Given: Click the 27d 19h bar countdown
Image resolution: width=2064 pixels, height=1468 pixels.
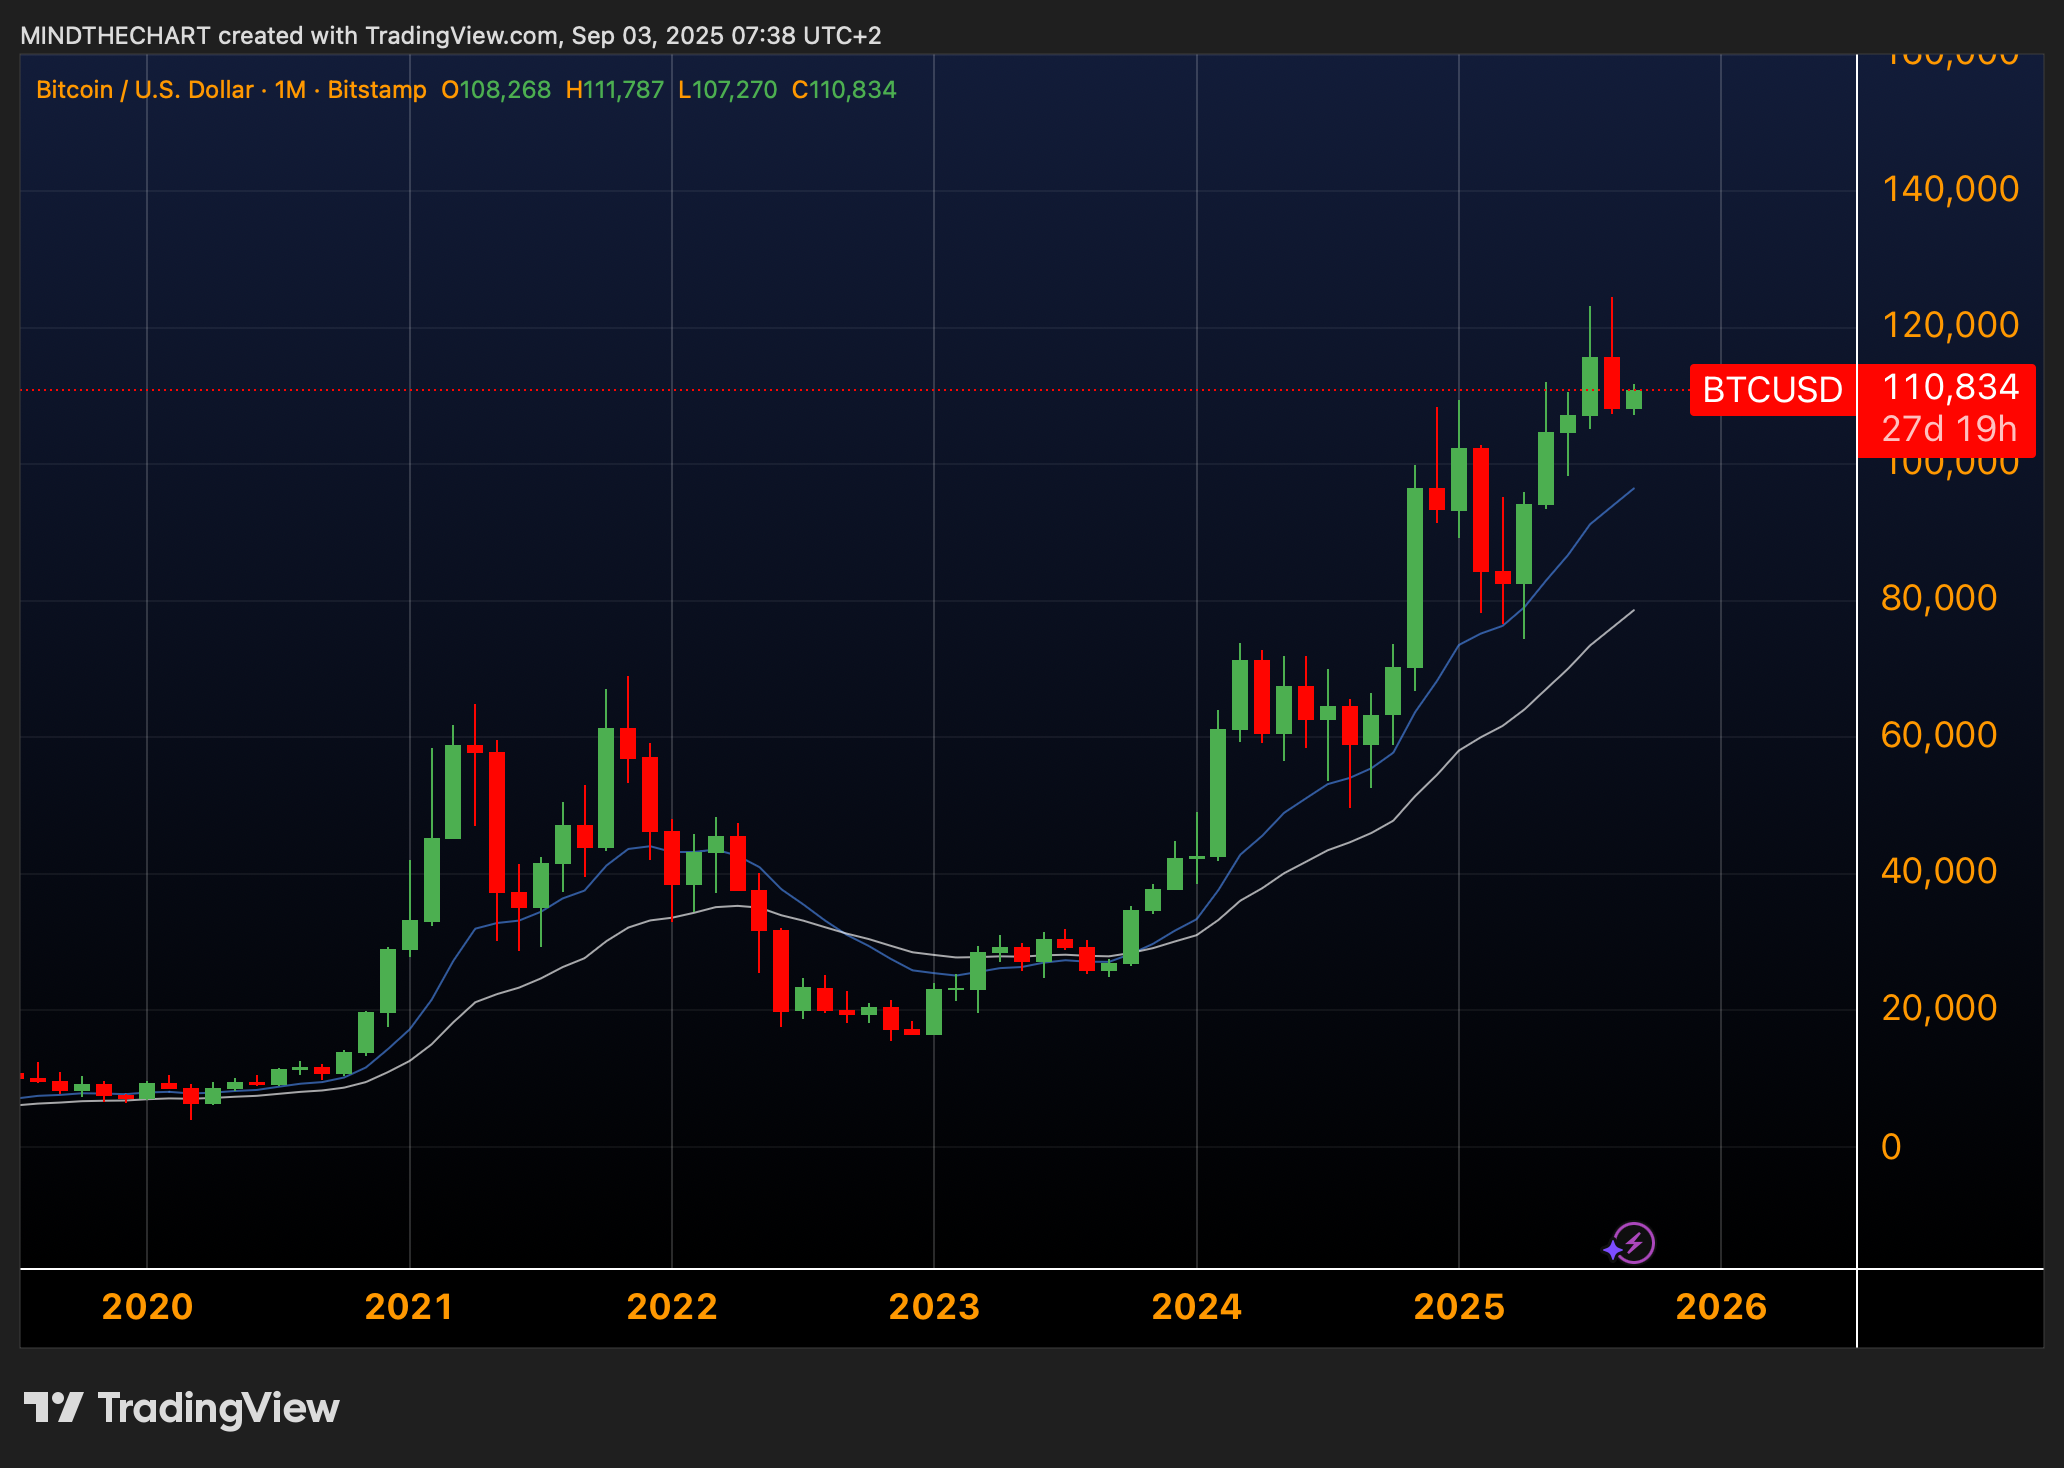Looking at the screenshot, I should coord(1949,429).
